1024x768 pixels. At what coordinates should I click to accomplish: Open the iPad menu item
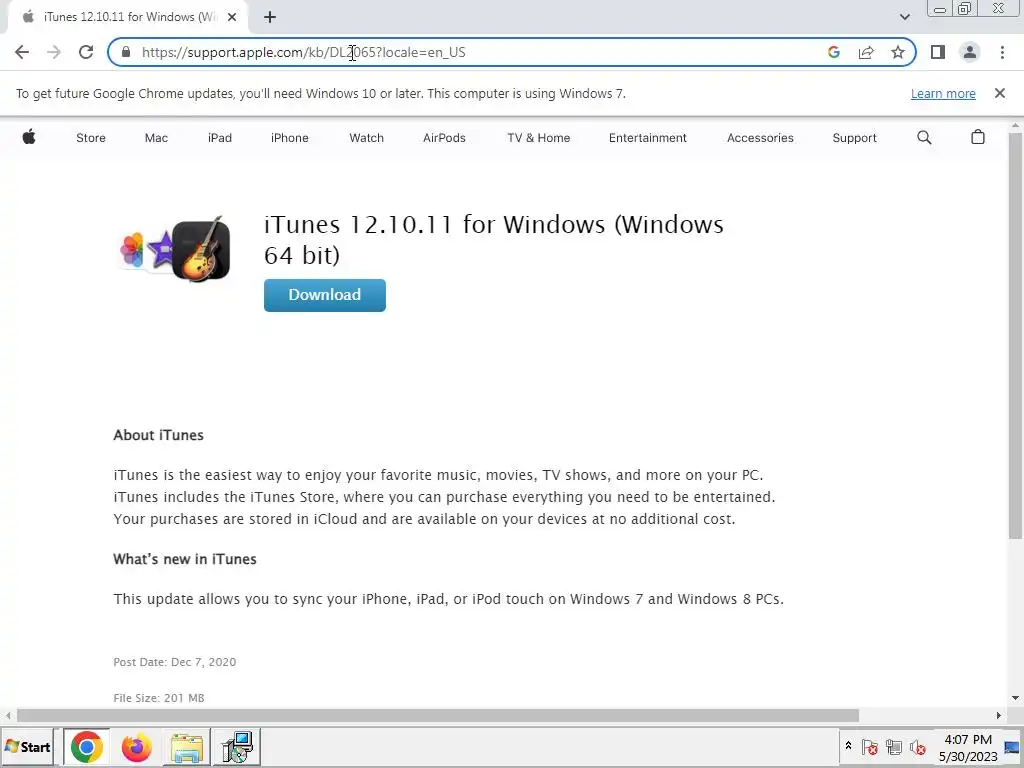tap(219, 138)
